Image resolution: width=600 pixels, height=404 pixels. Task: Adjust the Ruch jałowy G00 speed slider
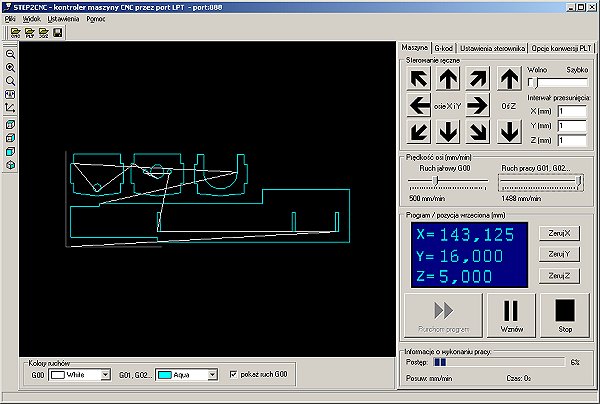click(448, 181)
